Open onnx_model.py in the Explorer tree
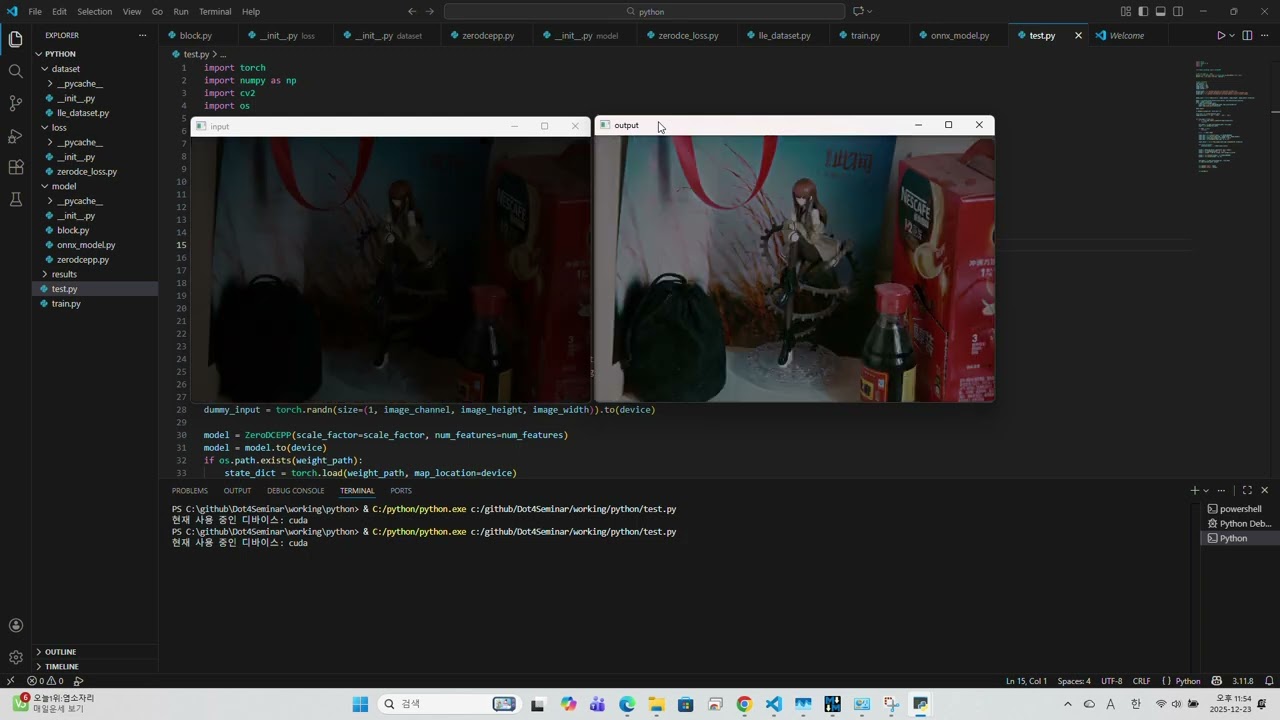 click(95, 245)
